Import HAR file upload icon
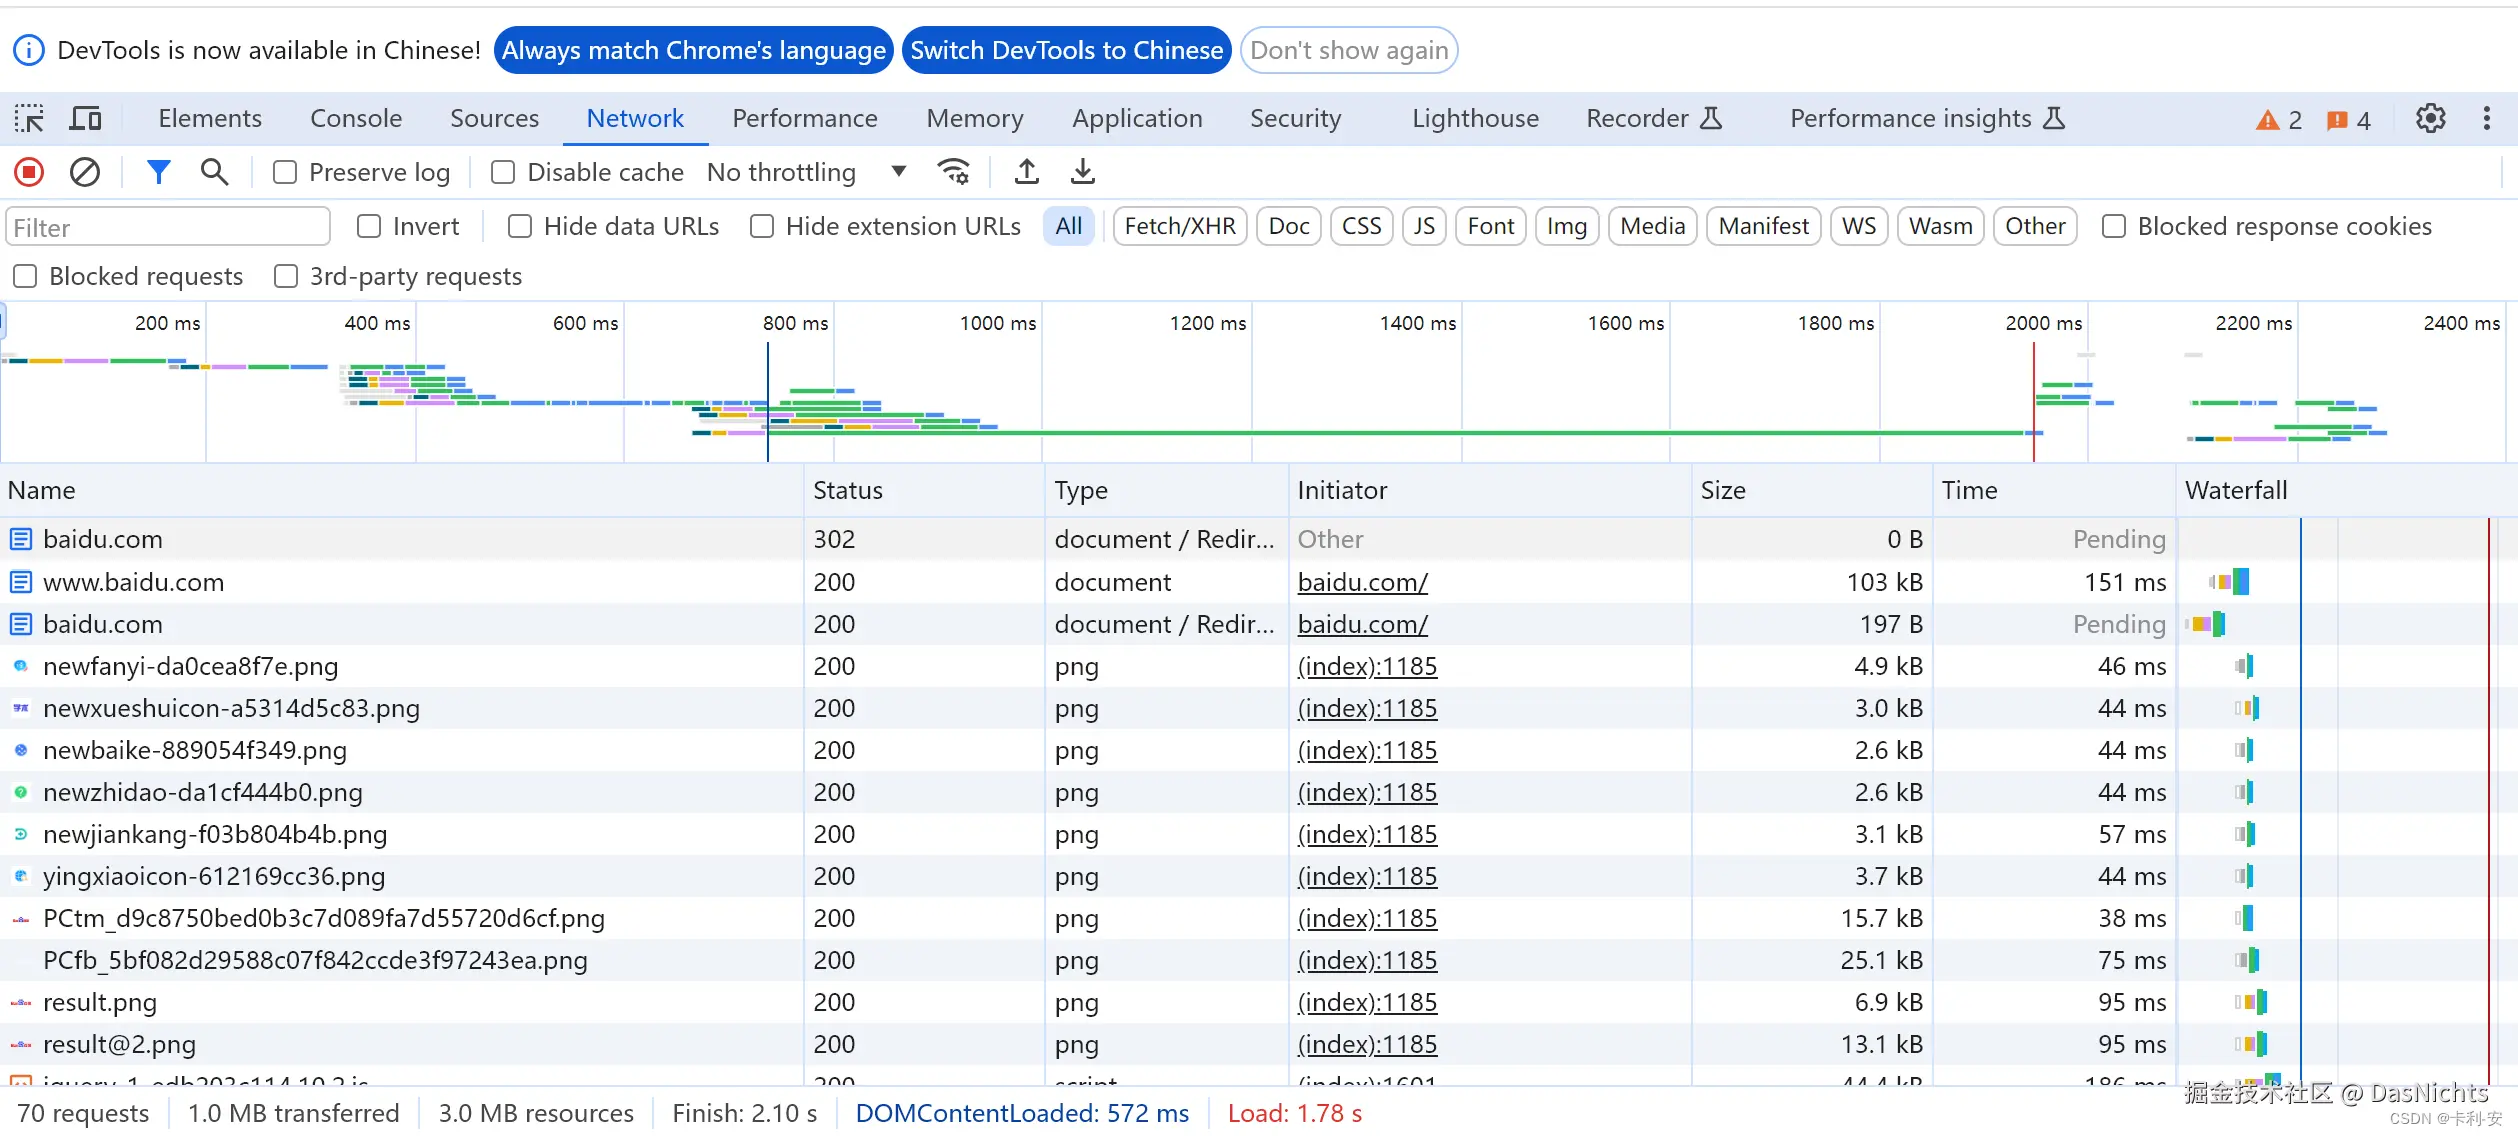This screenshot has height=1136, width=2518. [x=1026, y=172]
